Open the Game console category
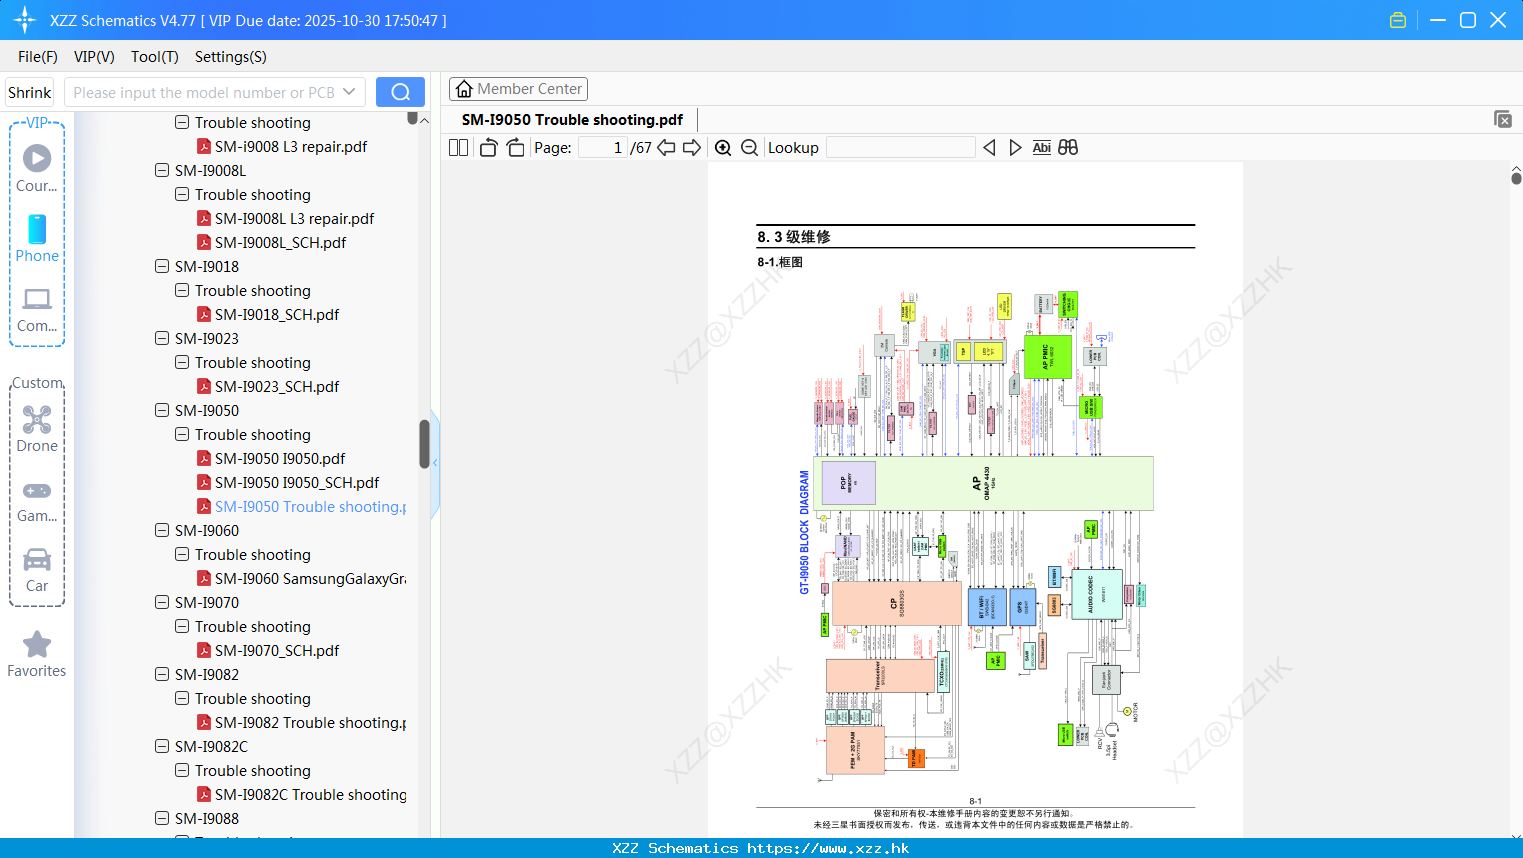Viewport: 1523px width, 858px height. 37,500
